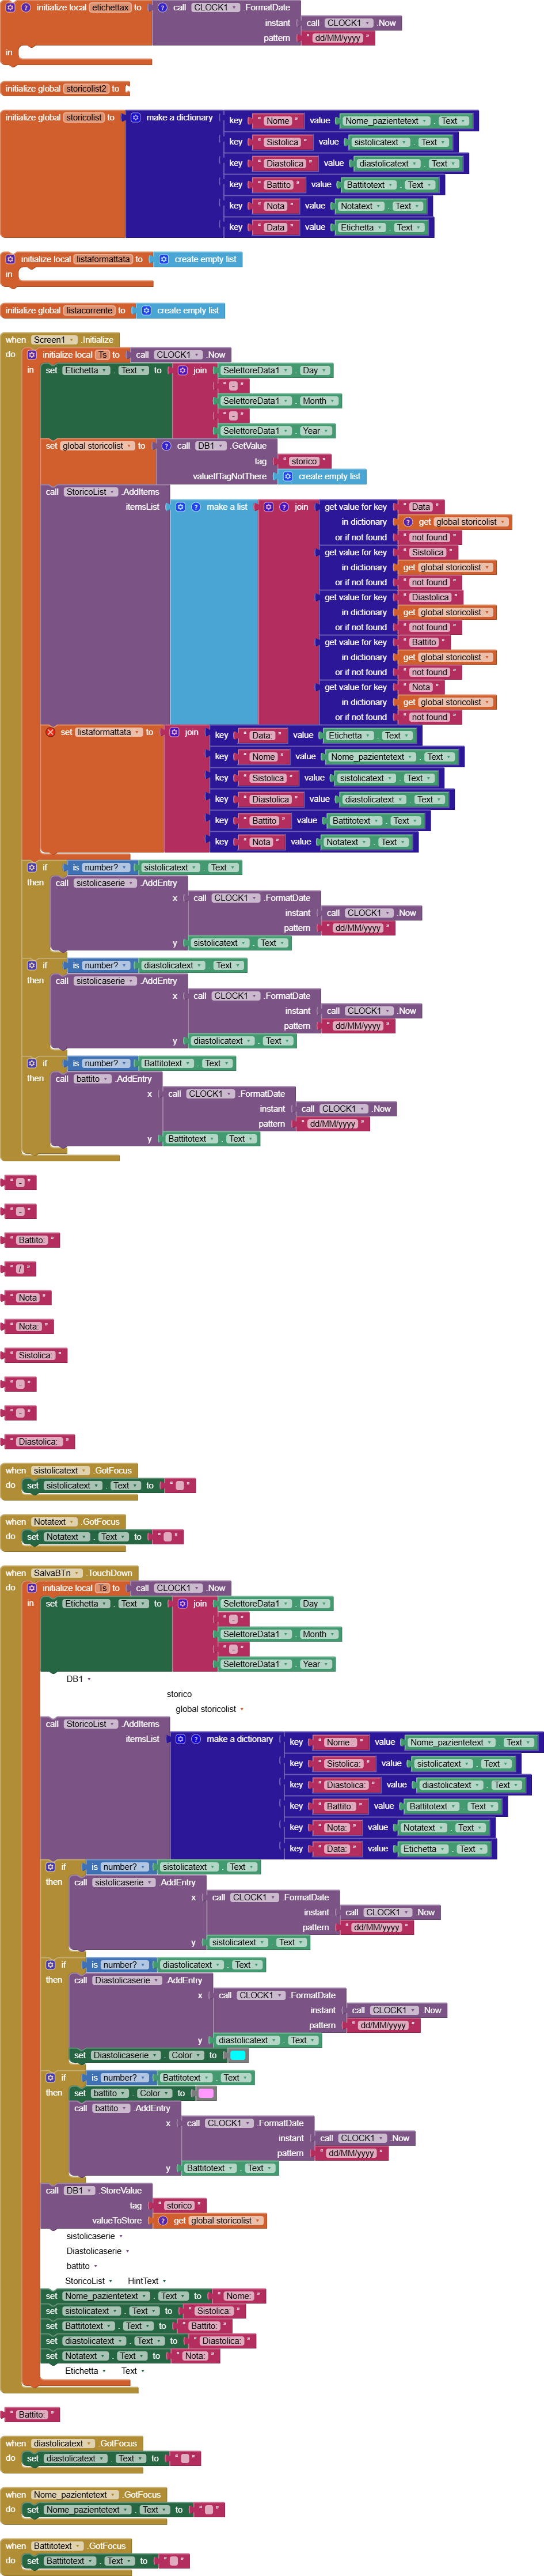Click gear icon on initialize local etichettax block
Screen dimensions: 544x2576
[10, 7]
